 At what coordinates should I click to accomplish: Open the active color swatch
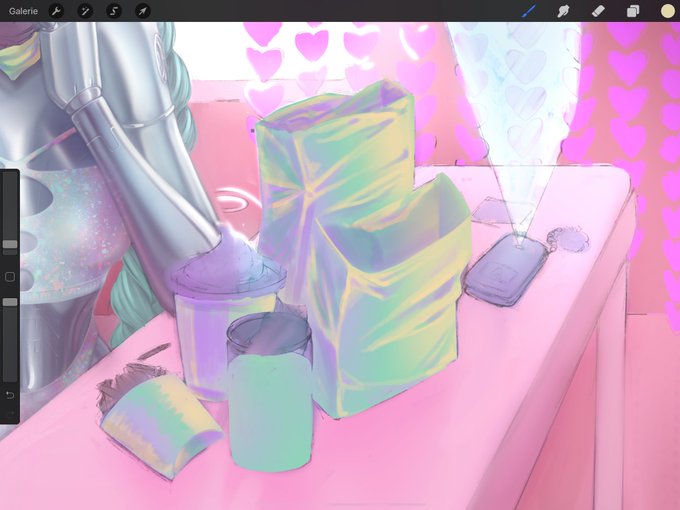pos(667,11)
